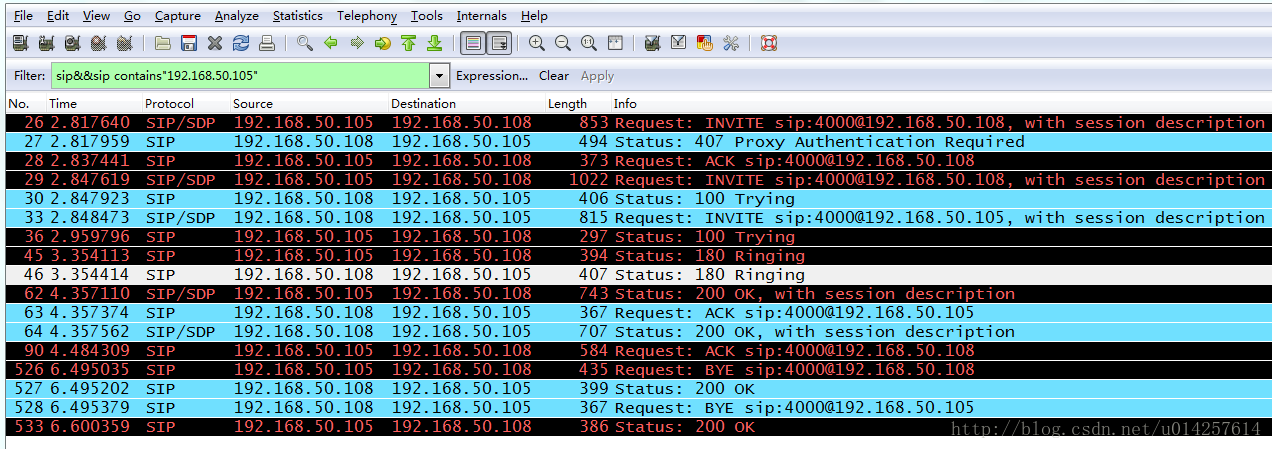Viewport: 1272px width, 449px height.
Task: Open the Telephony menu
Action: point(367,16)
